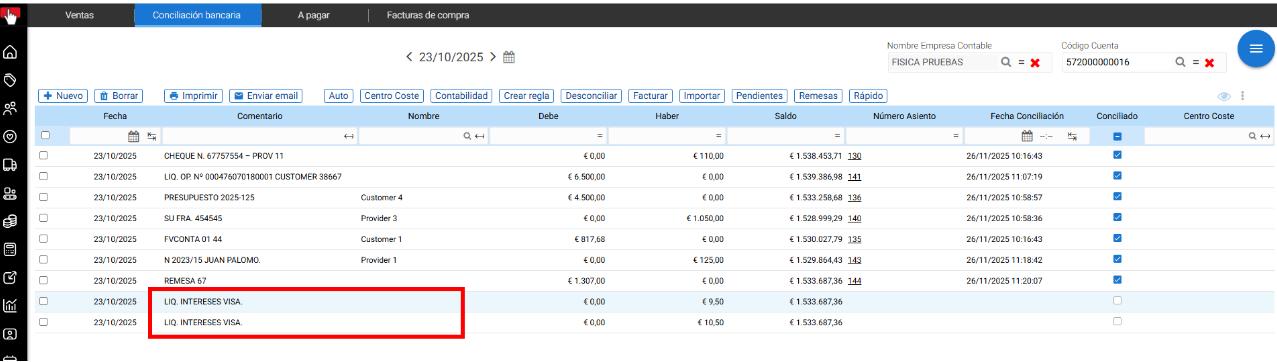Open the delivery truck sidebar icon

10,164
